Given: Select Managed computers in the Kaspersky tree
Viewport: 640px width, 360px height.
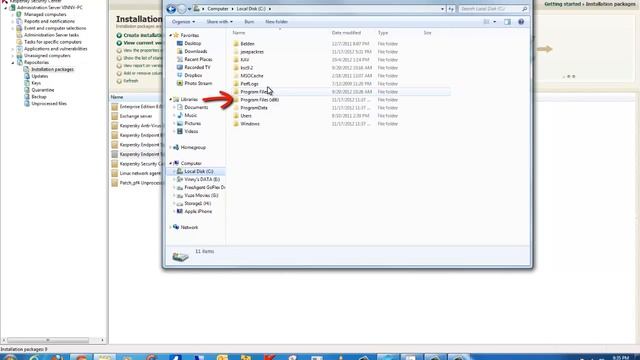Looking at the screenshot, I should pos(45,14).
